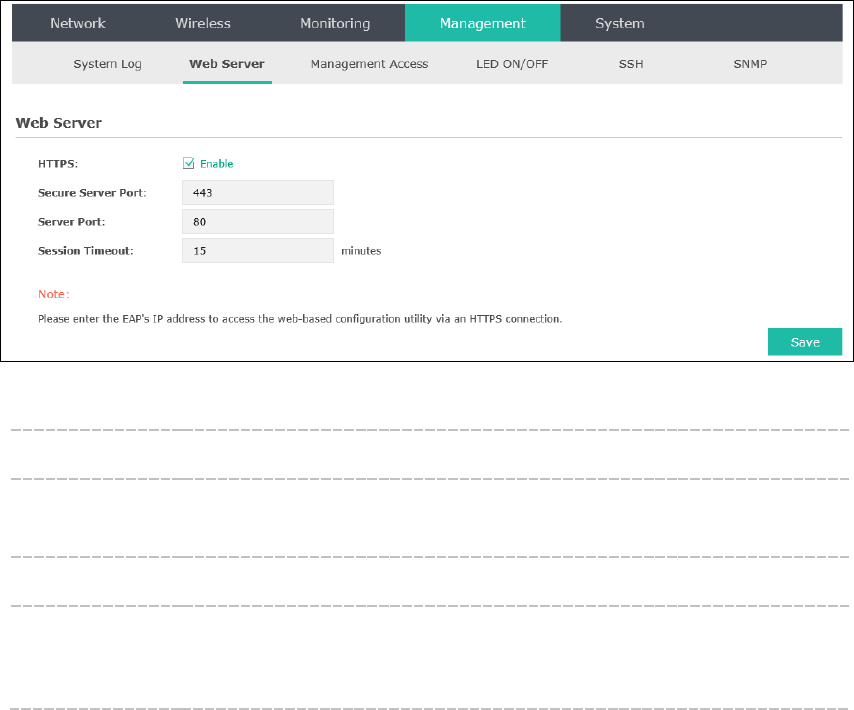This screenshot has width=854, height=710.
Task: Switch to the SNMP sub-tab
Action: 750,64
